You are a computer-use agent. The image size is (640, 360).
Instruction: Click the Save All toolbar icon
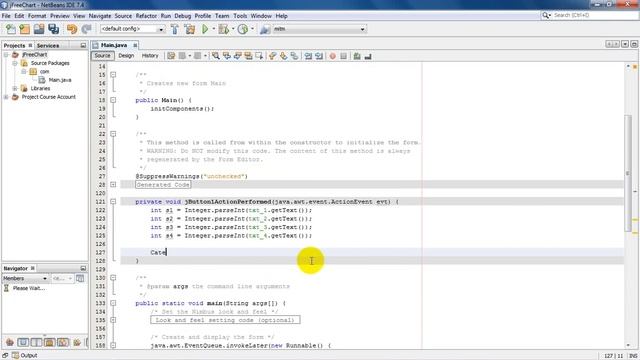(x=53, y=29)
